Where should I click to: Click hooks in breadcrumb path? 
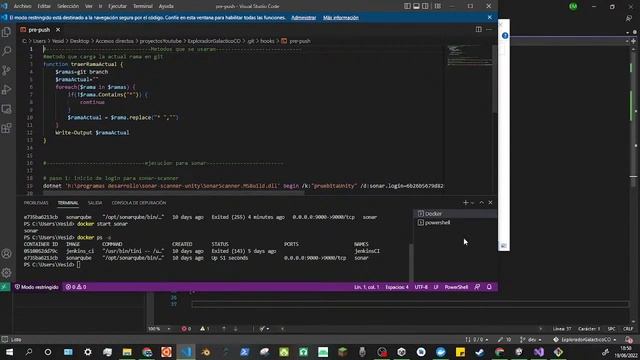pos(267,41)
